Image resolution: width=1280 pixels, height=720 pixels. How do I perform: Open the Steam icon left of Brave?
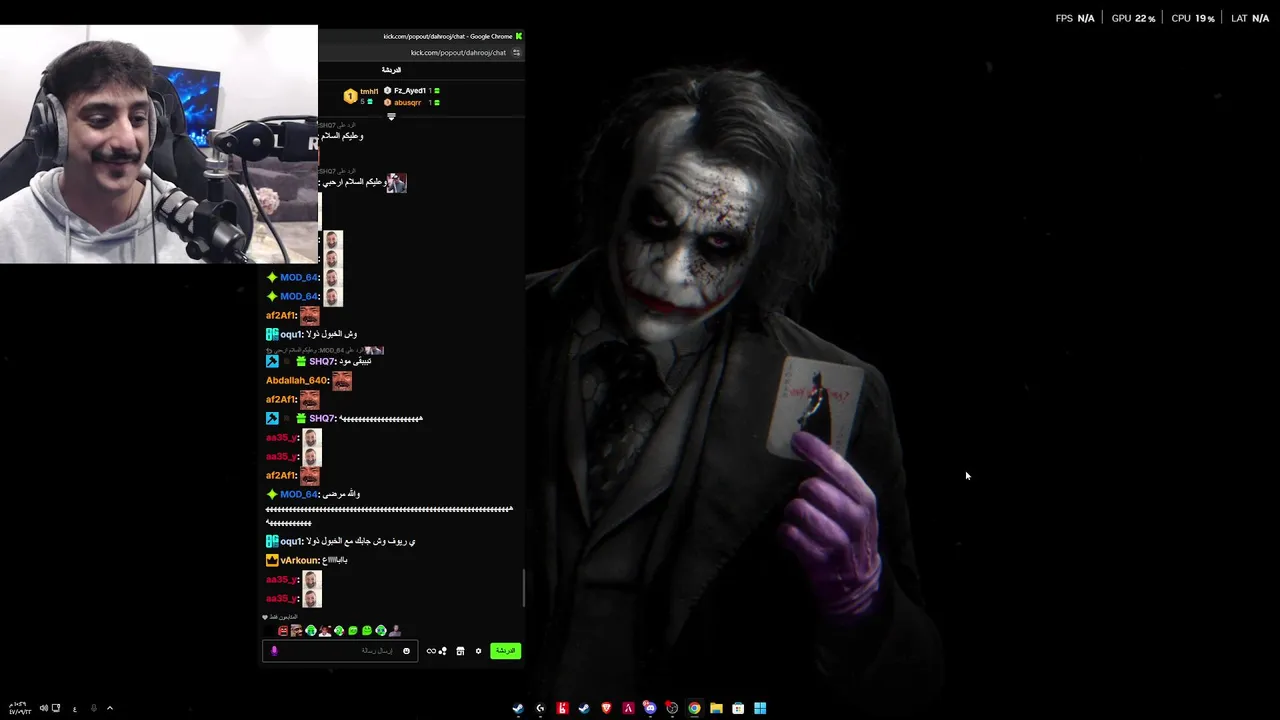pyautogui.click(x=584, y=708)
